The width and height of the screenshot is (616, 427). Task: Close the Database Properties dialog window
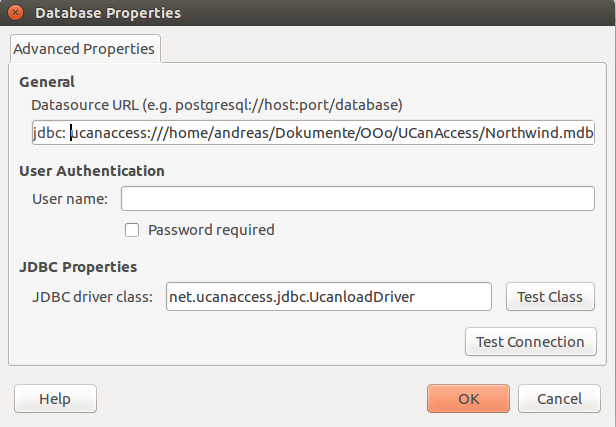click(15, 14)
